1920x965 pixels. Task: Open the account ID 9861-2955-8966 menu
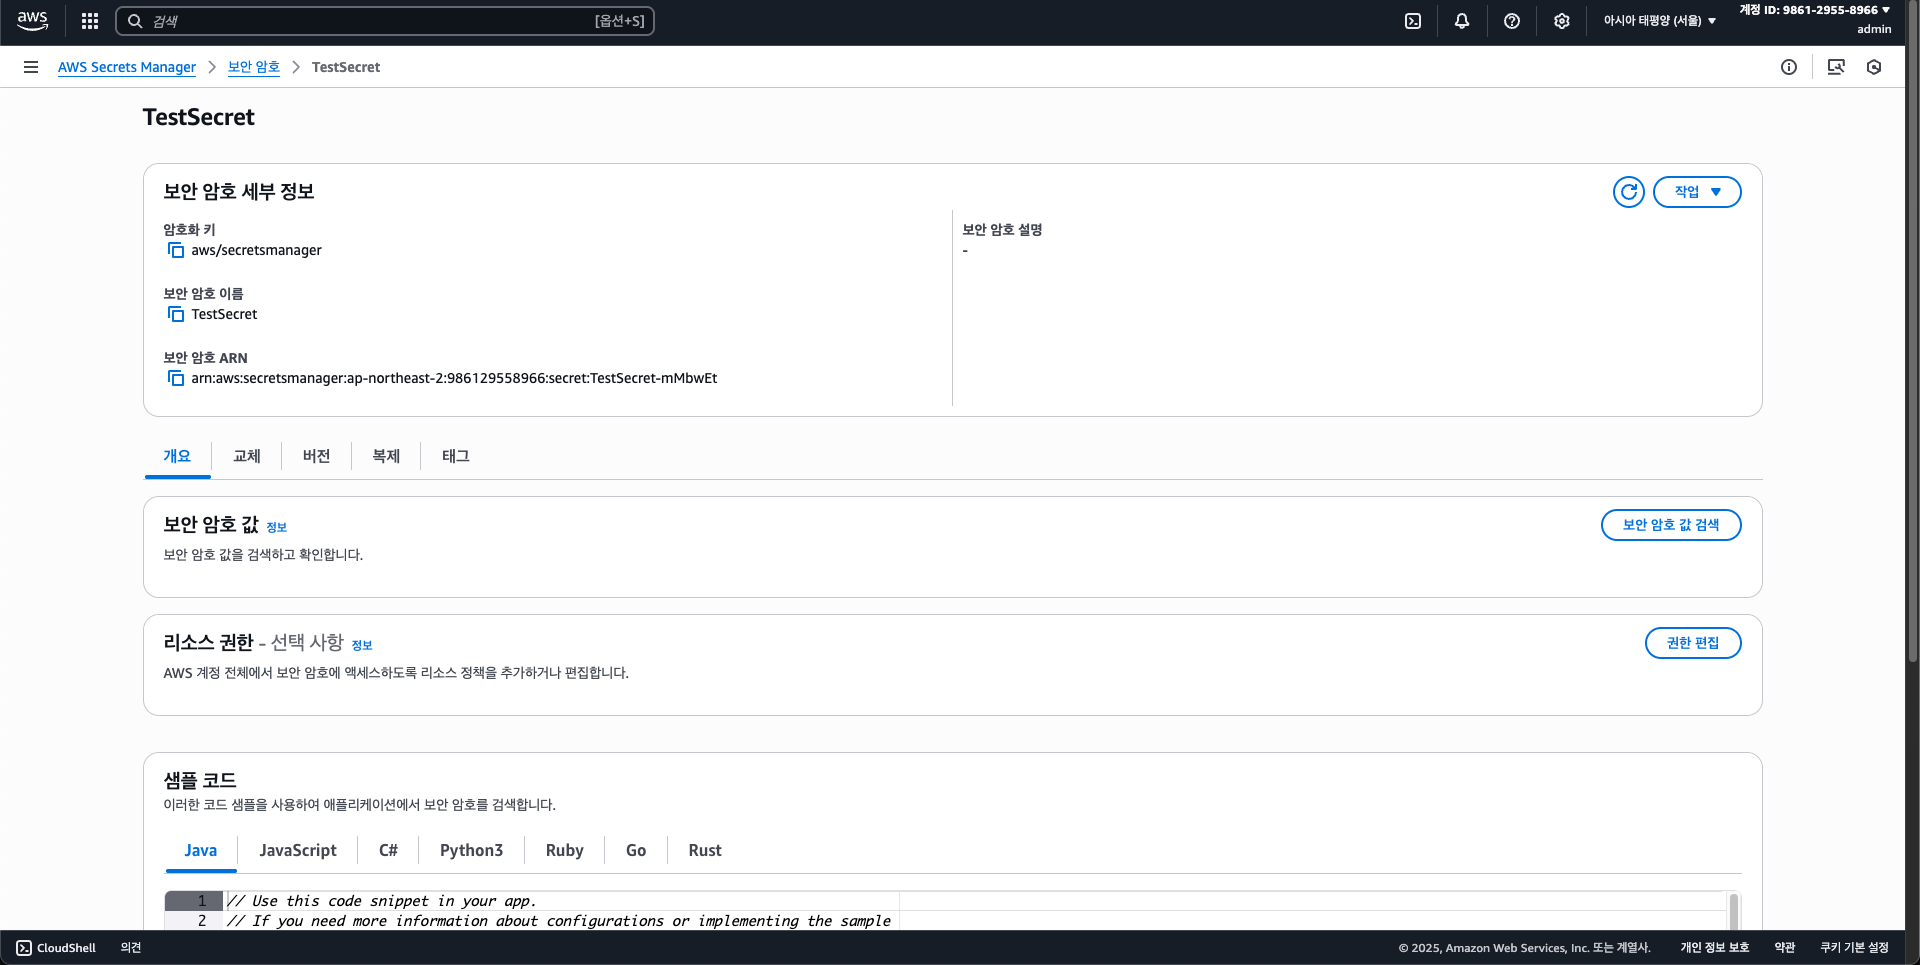1814,10
